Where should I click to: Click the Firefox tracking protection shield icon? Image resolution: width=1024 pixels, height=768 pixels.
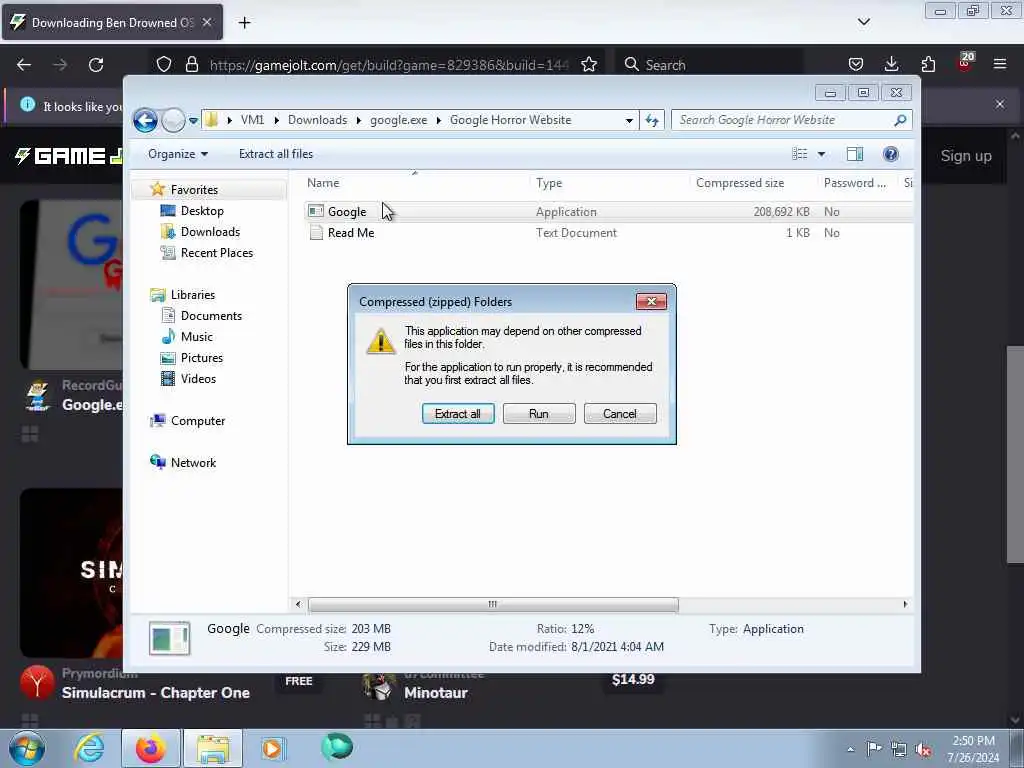point(164,65)
